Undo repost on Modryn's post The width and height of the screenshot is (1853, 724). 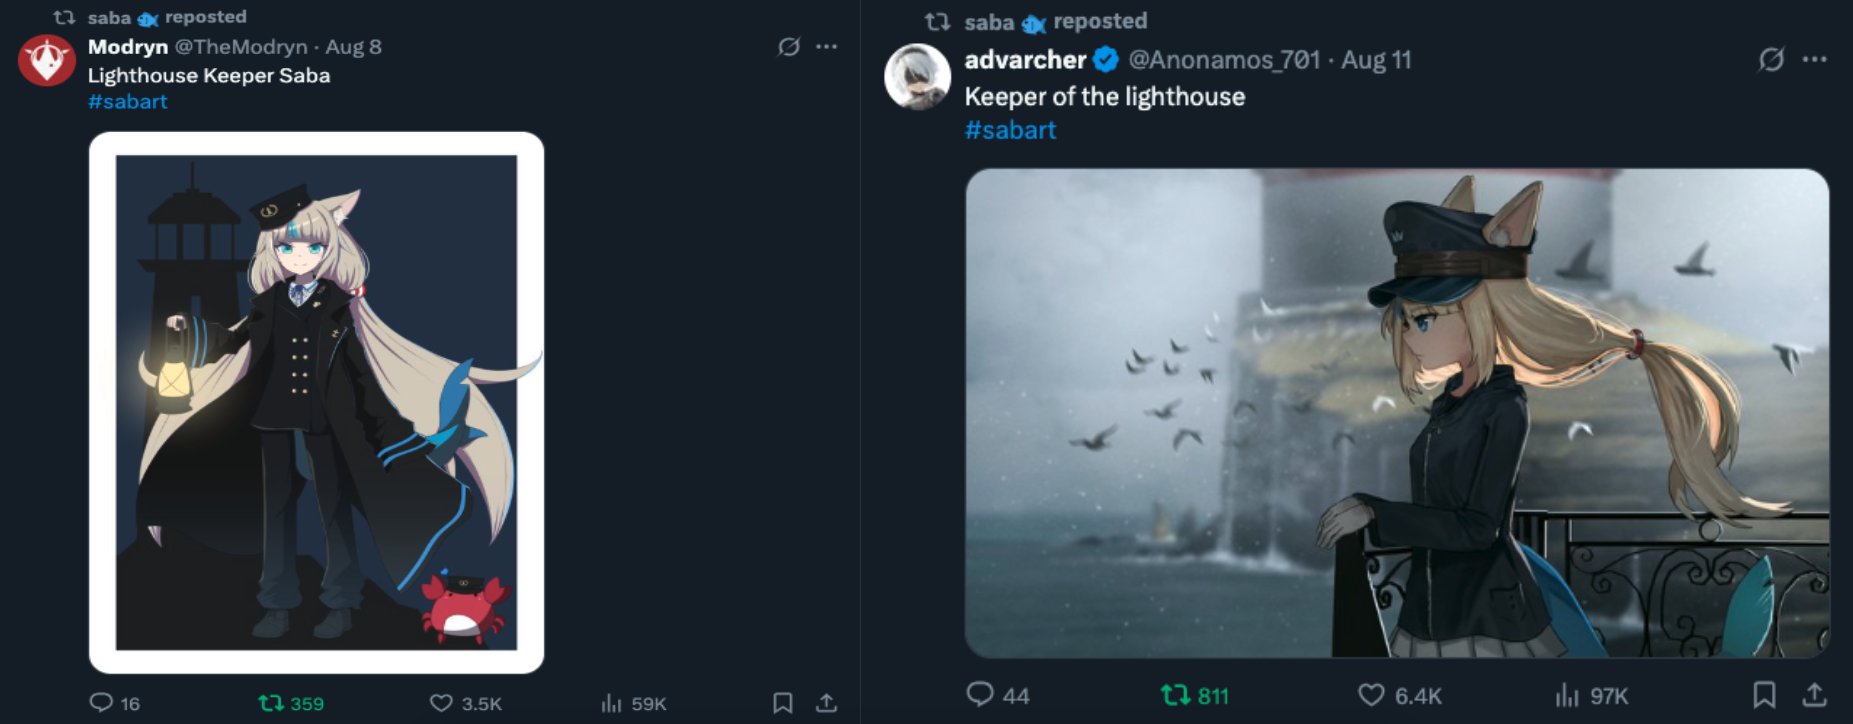pyautogui.click(x=271, y=703)
